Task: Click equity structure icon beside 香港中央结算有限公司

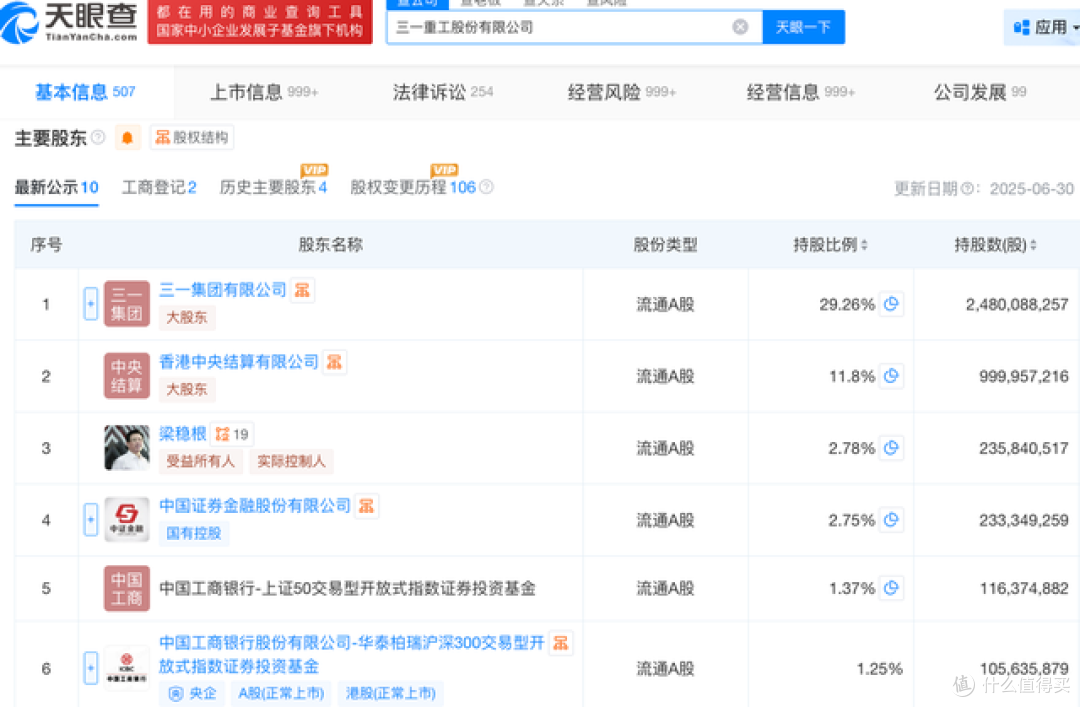Action: pos(334,362)
